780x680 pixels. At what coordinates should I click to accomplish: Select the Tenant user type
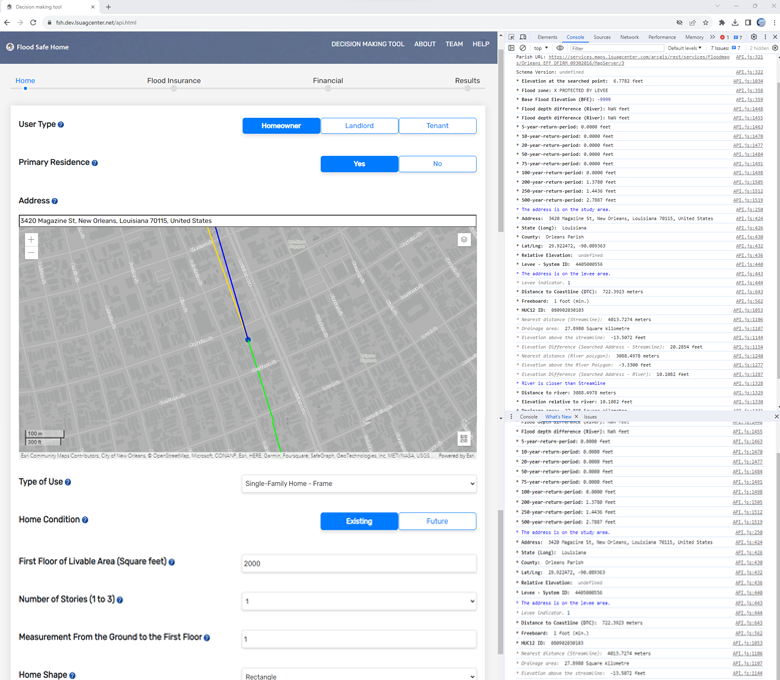tap(437, 126)
